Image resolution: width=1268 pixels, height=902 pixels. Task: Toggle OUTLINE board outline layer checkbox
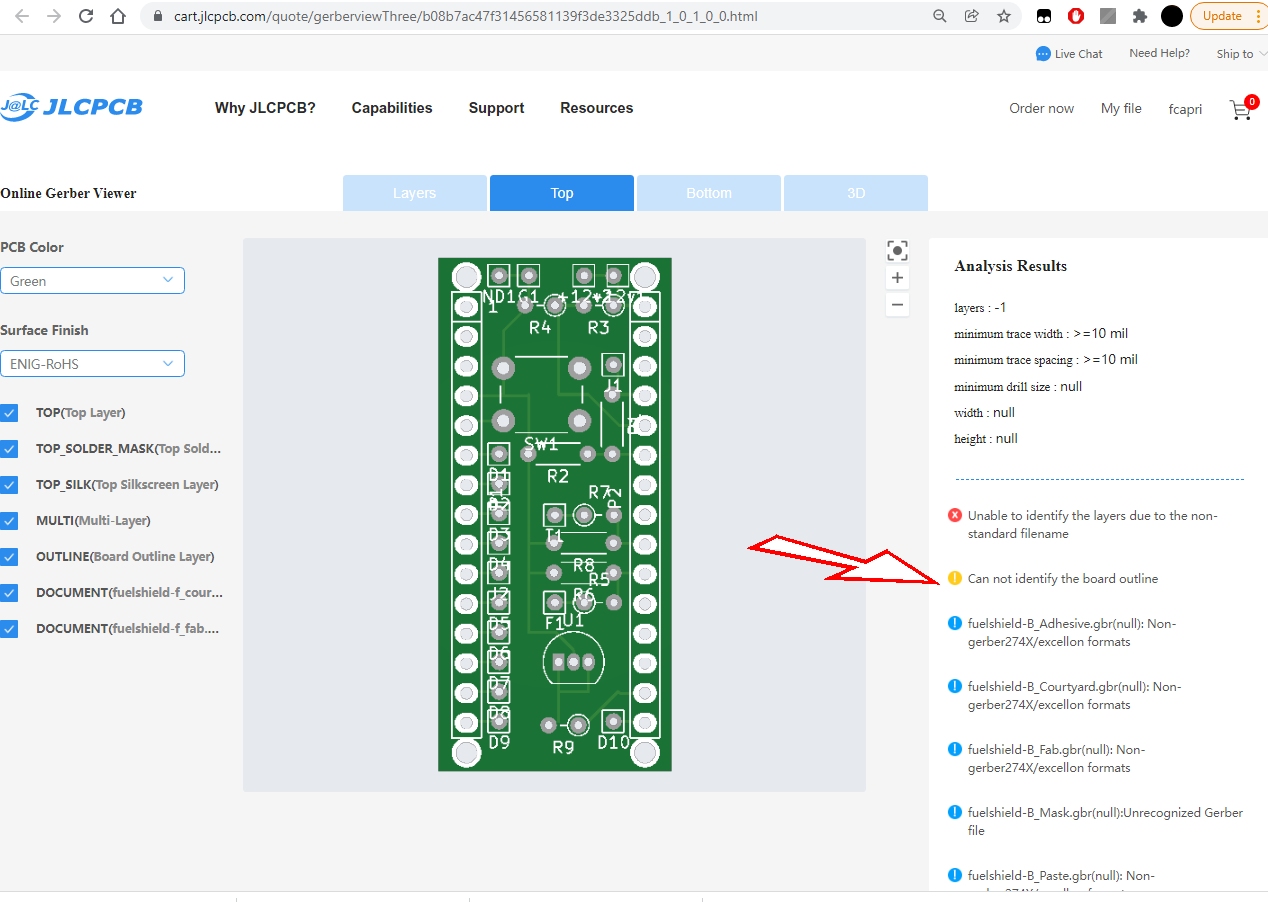point(9,557)
